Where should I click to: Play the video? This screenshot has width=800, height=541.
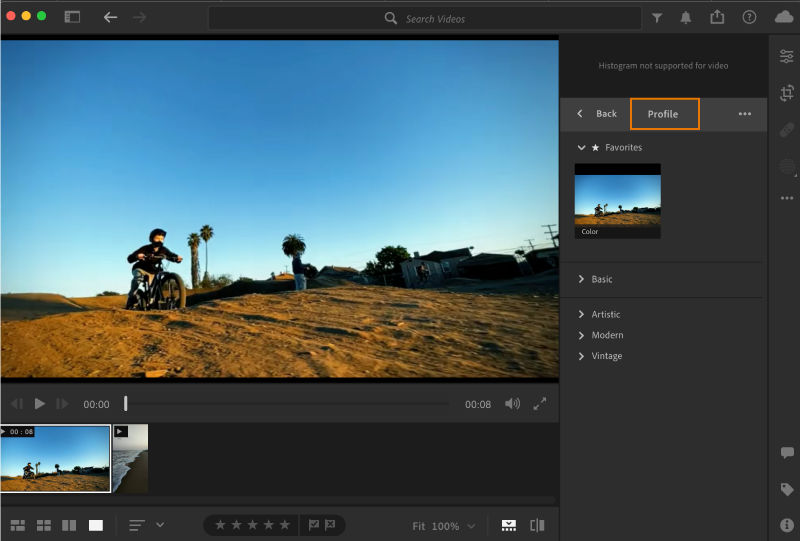click(x=40, y=404)
